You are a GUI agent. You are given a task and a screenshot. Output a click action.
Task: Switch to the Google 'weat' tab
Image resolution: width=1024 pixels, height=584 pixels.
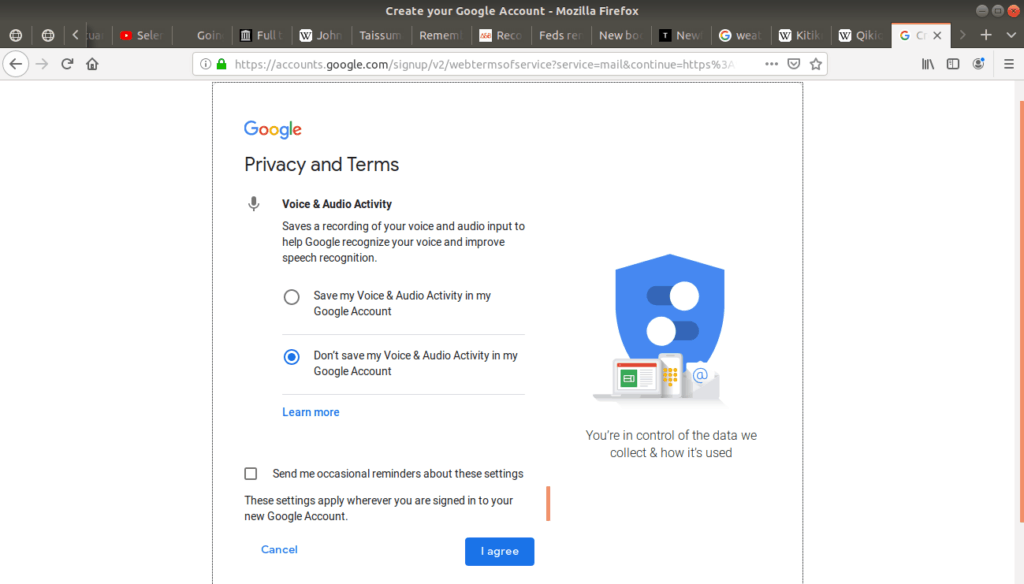(740, 35)
